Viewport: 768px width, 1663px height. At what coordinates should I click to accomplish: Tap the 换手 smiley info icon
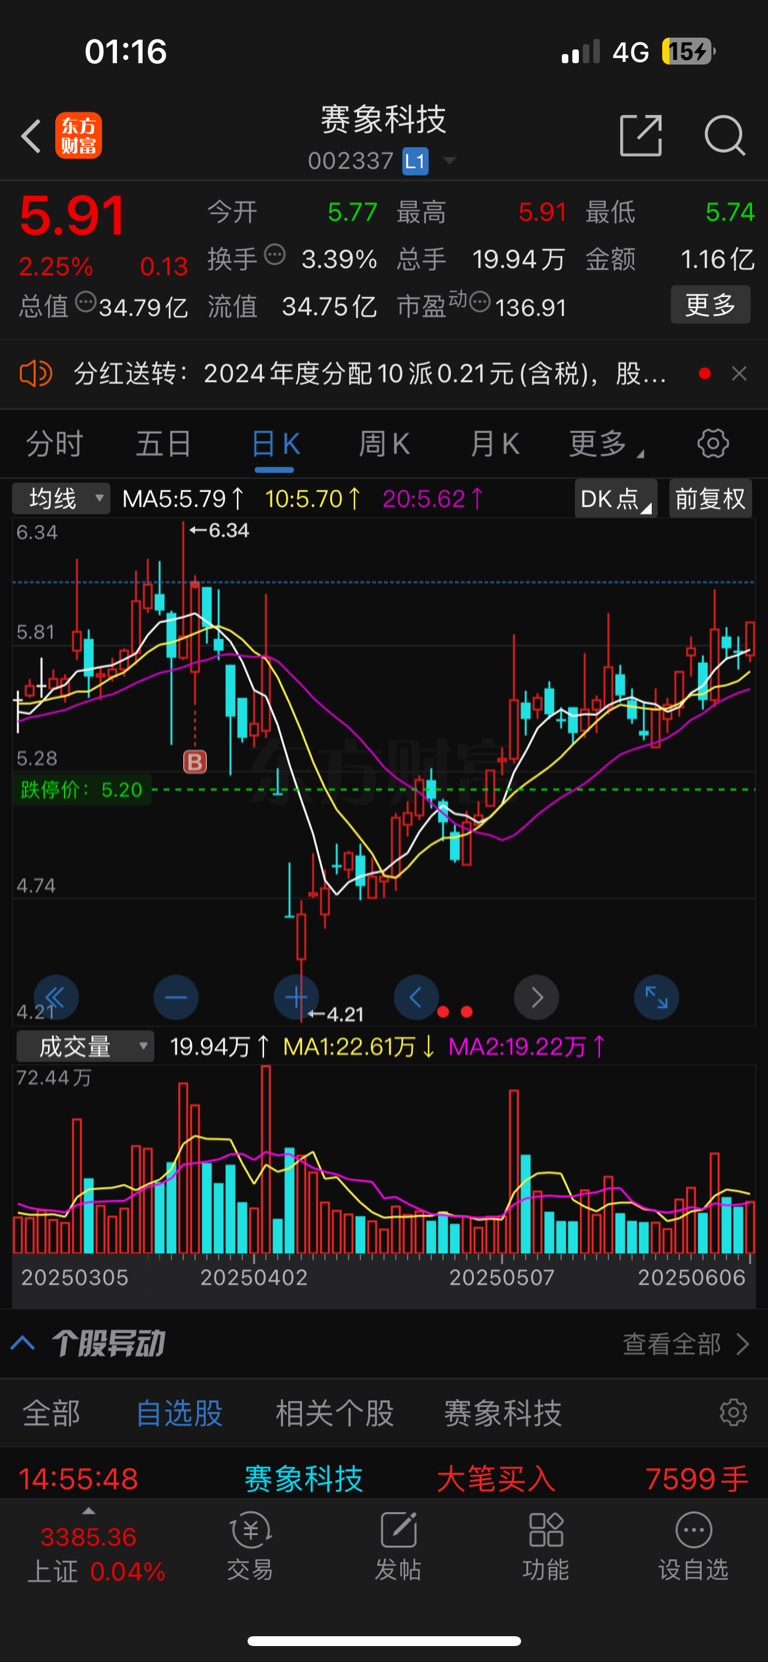pyautogui.click(x=274, y=255)
